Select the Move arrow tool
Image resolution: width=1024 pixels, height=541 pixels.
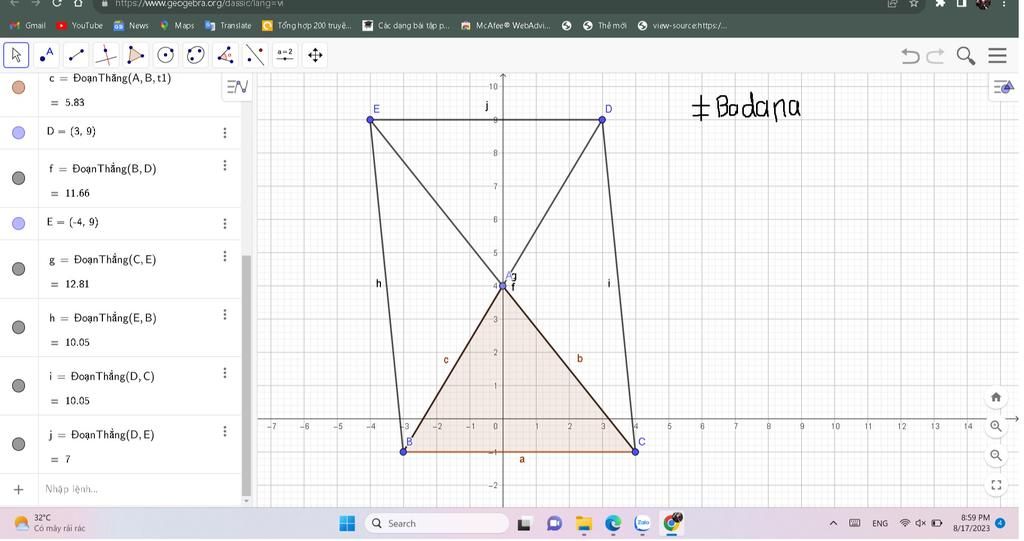tap(16, 55)
